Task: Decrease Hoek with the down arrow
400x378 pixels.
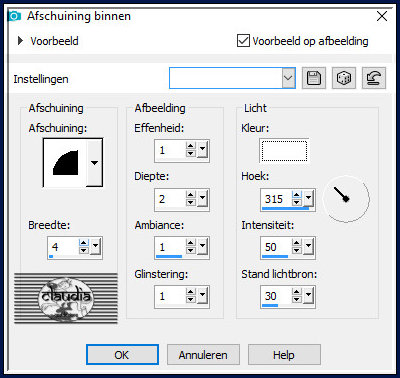Action: 297,203
